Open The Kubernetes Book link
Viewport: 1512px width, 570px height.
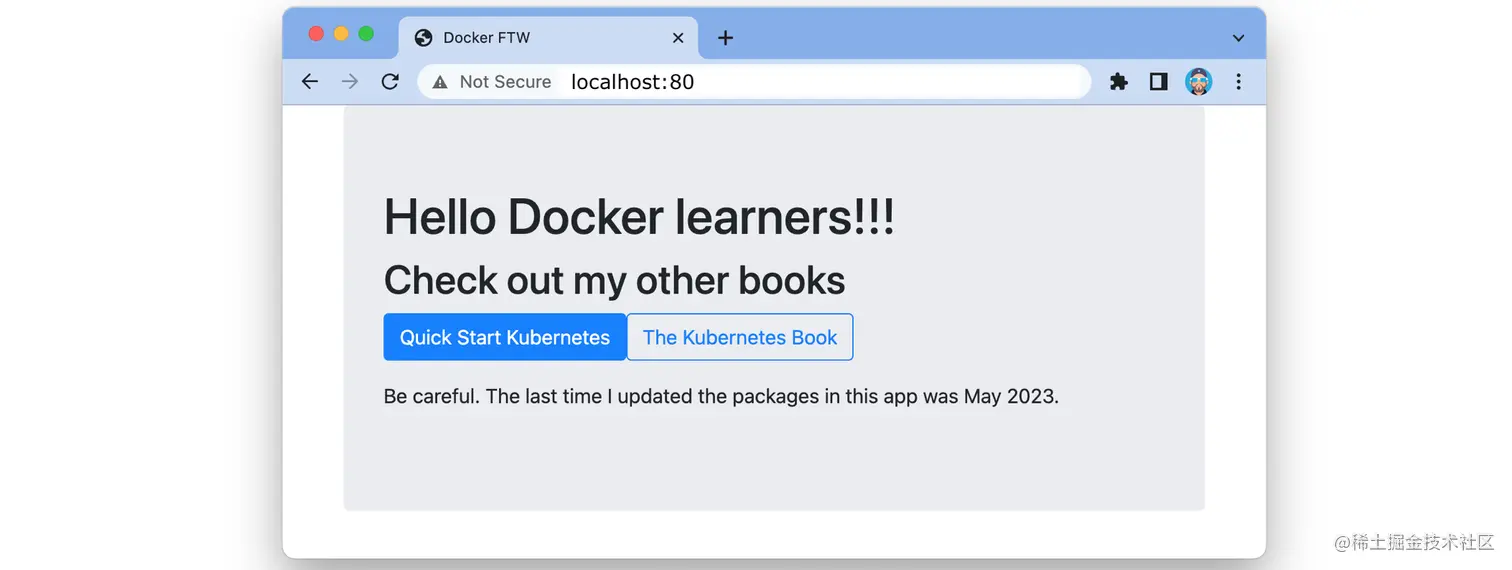740,337
